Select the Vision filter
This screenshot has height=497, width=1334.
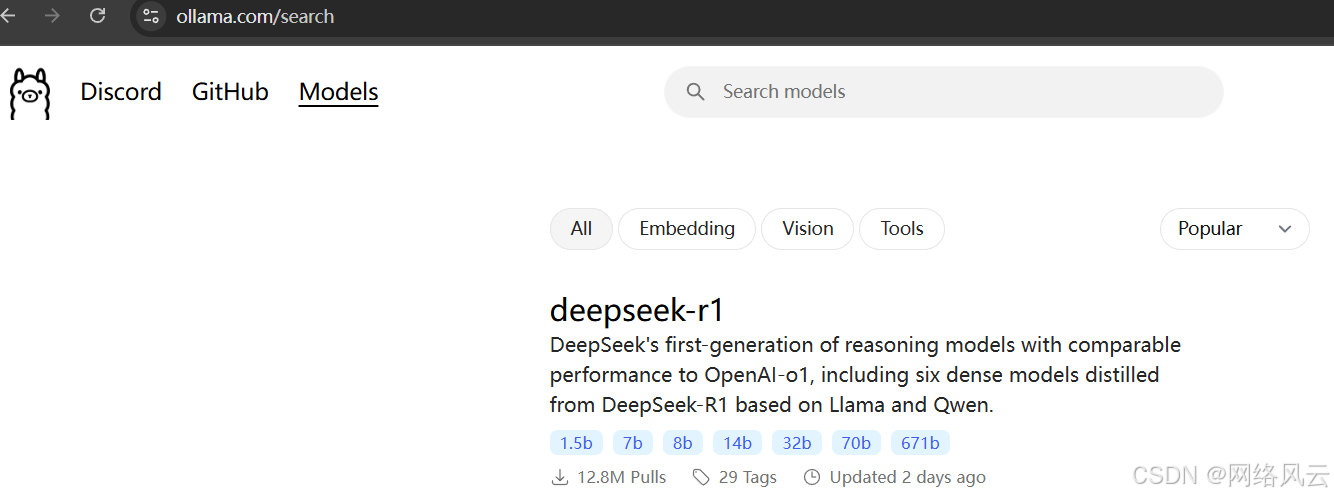coord(807,229)
